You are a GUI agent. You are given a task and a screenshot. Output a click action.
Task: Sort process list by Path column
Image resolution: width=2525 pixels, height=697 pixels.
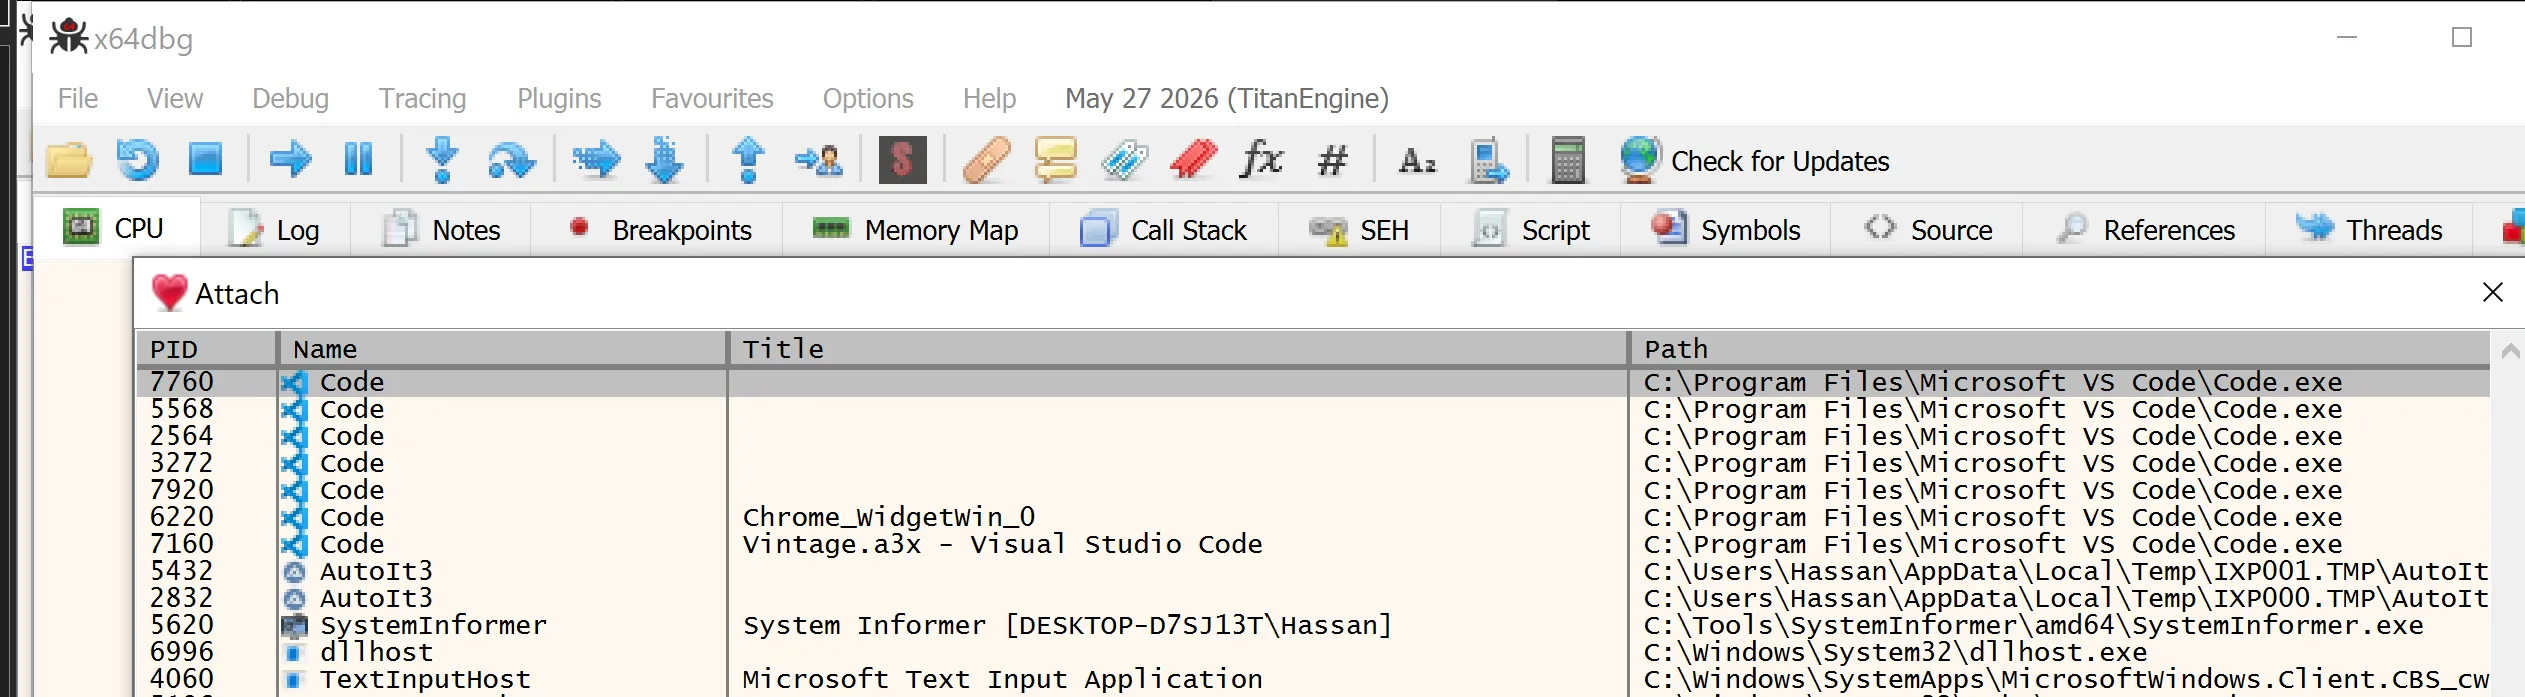click(x=2060, y=349)
